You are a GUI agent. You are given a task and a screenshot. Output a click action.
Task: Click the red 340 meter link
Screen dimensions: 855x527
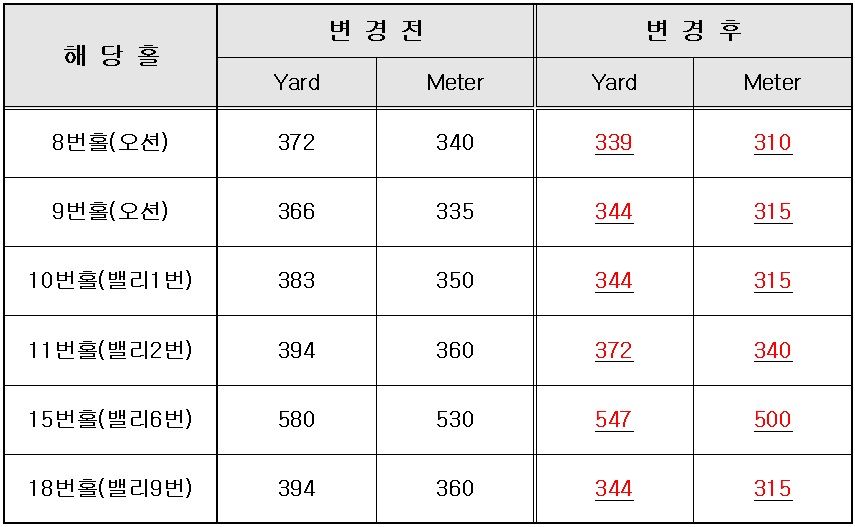coord(773,350)
